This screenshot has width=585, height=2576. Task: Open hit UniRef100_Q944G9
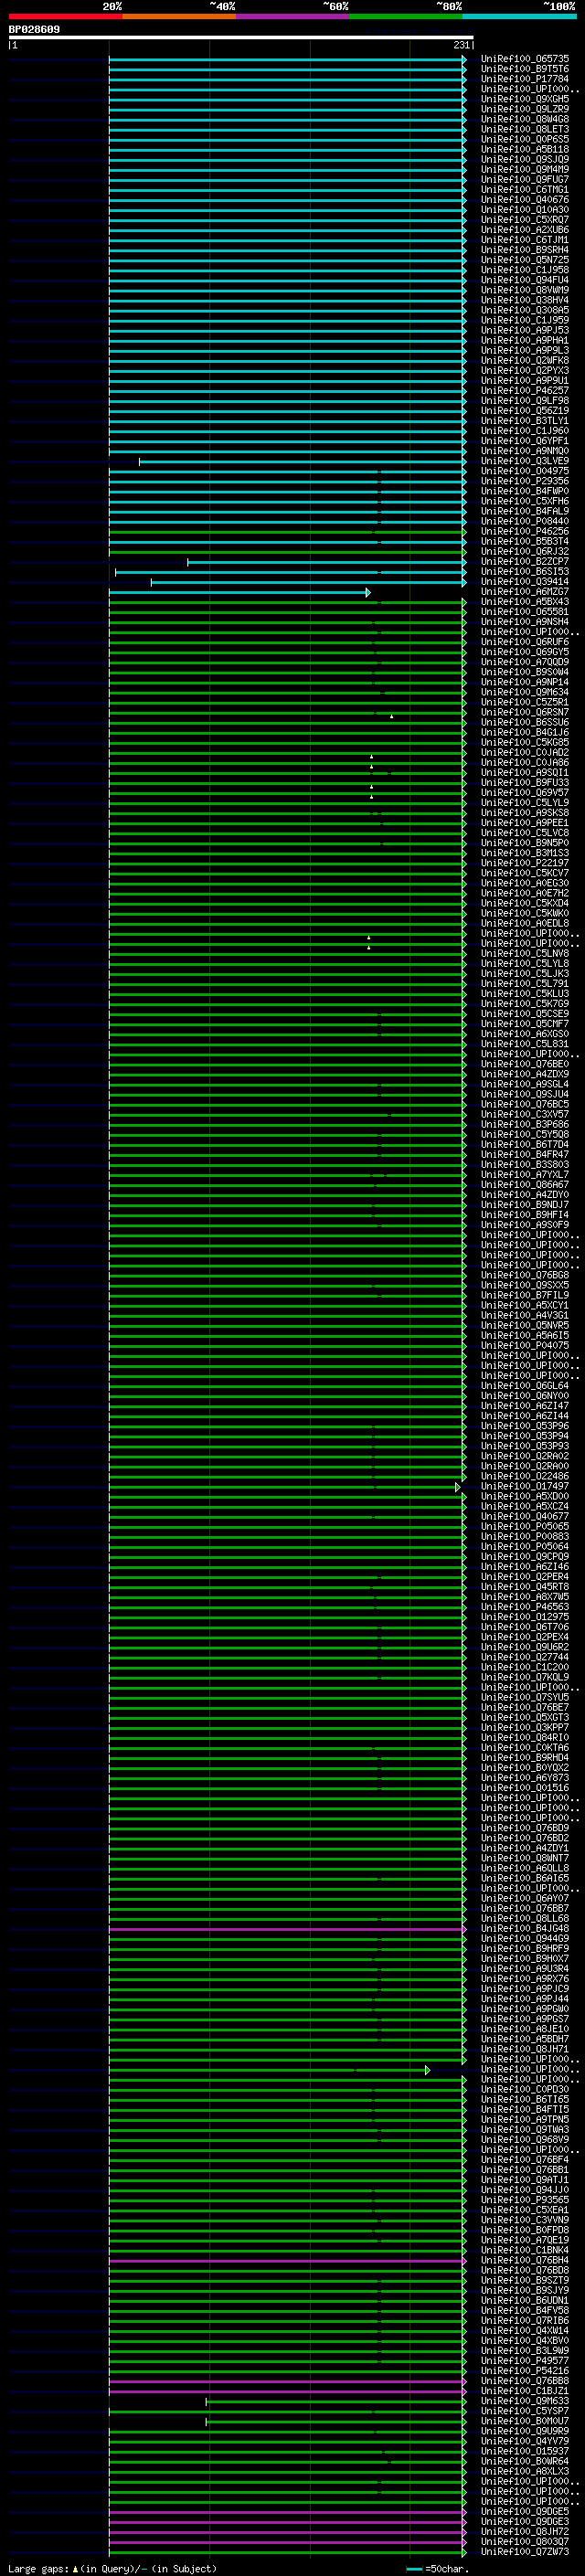pyautogui.click(x=525, y=1939)
